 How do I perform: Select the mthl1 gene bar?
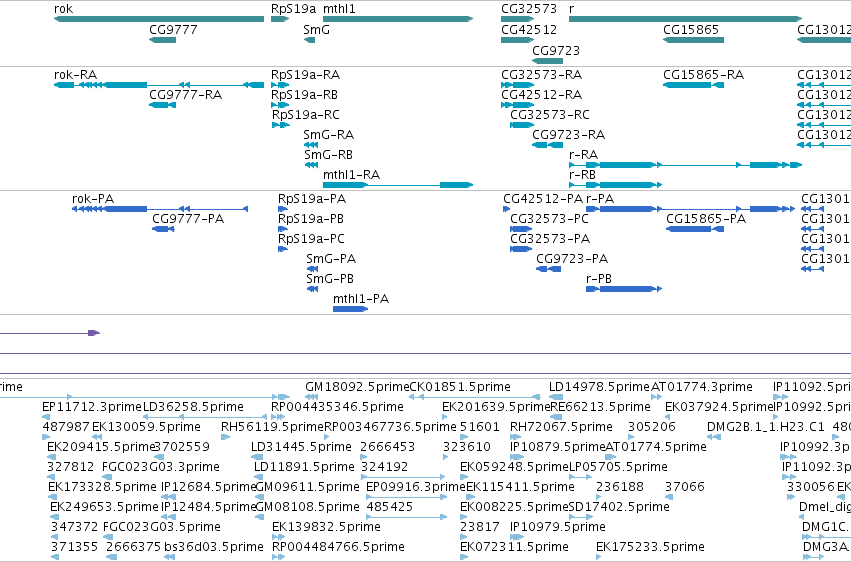click(398, 19)
